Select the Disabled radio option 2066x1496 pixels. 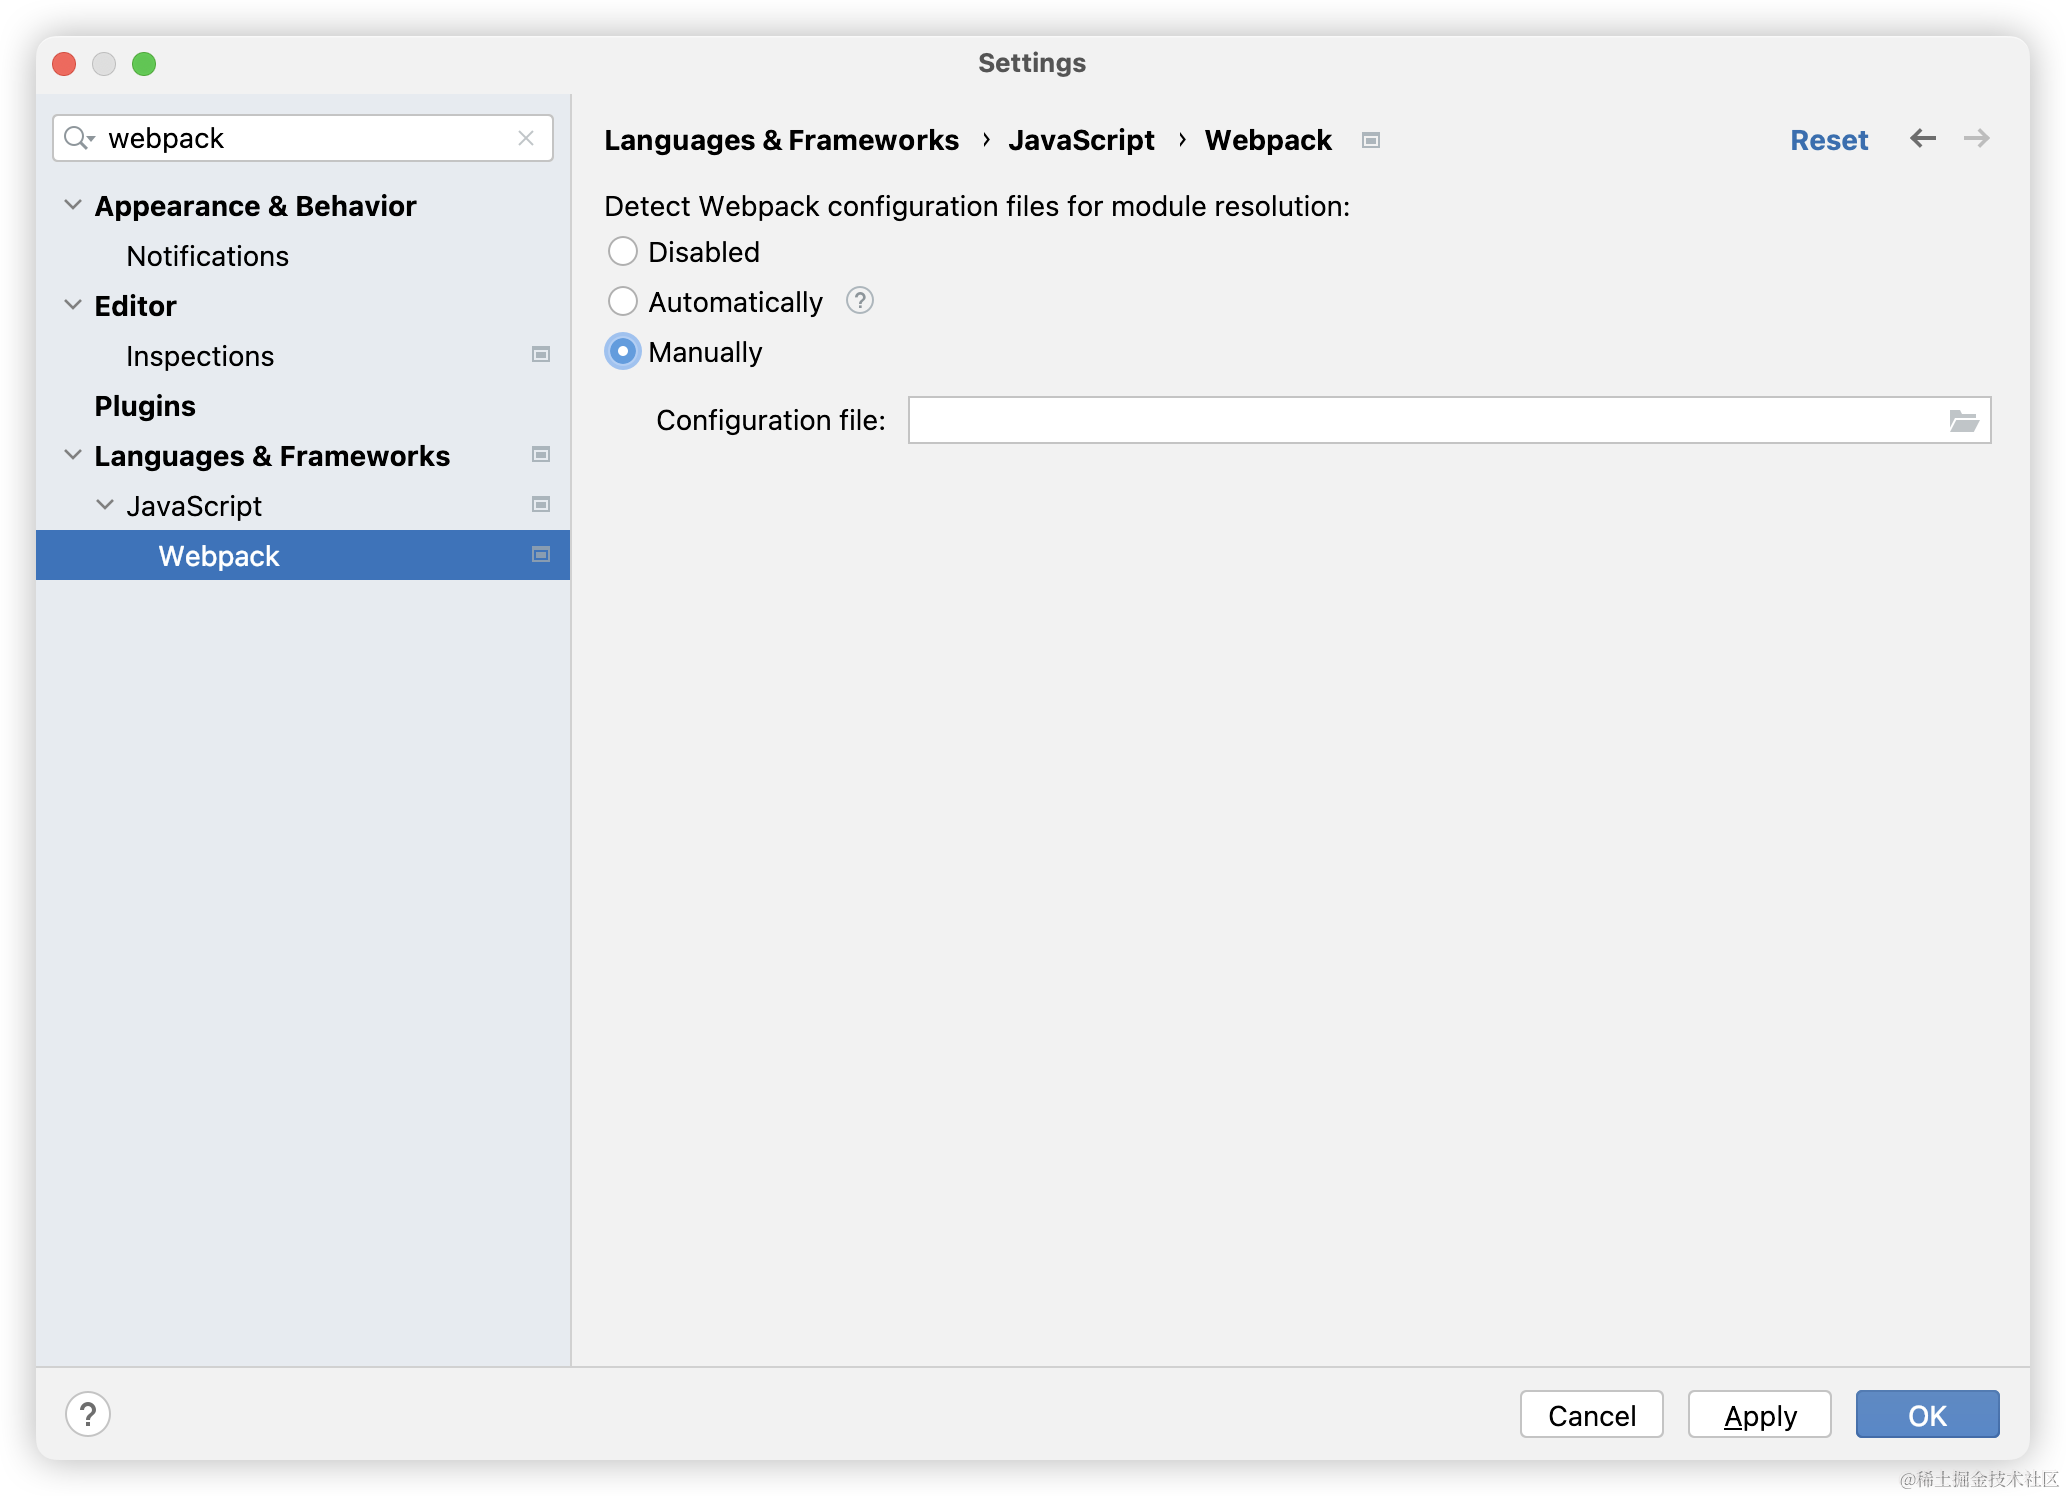(x=623, y=252)
